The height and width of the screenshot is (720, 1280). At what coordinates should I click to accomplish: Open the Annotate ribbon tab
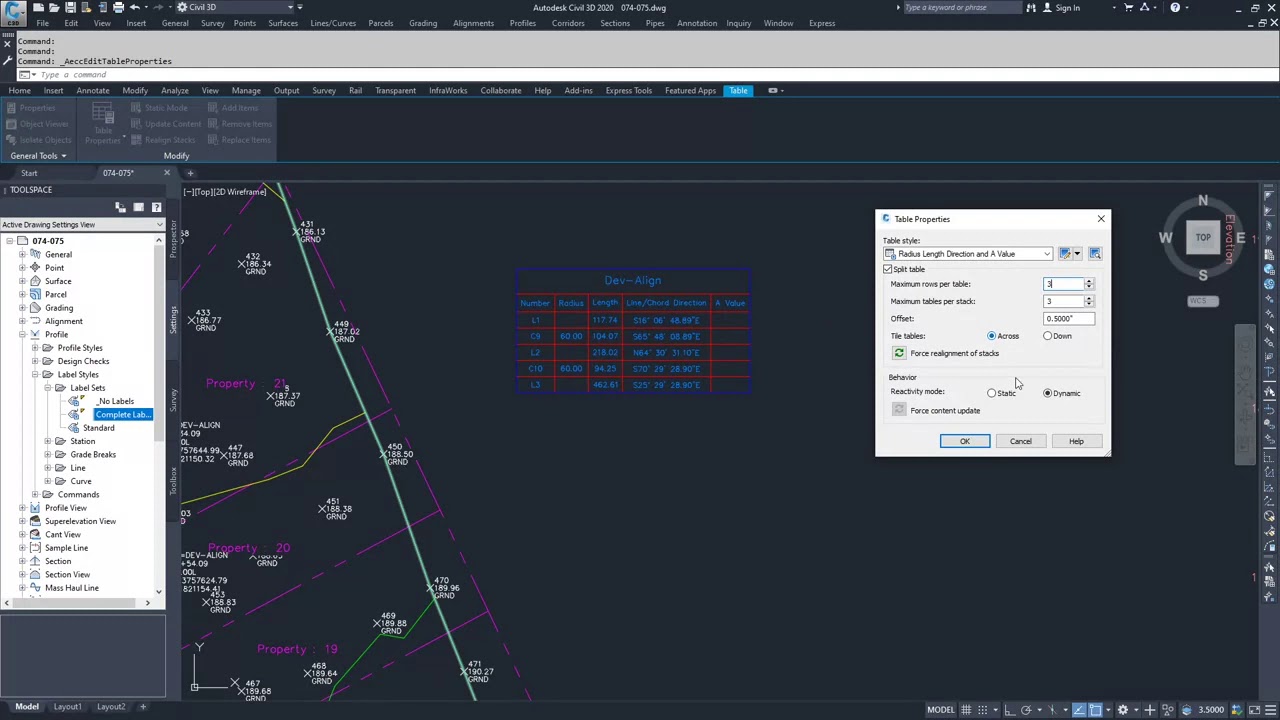pyautogui.click(x=93, y=90)
